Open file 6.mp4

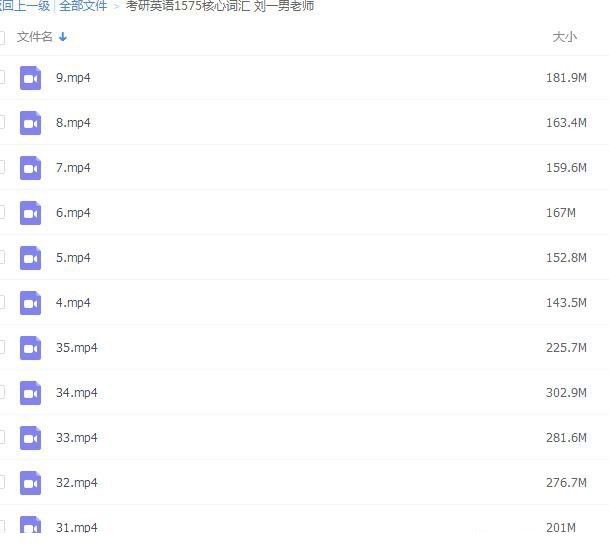73,213
